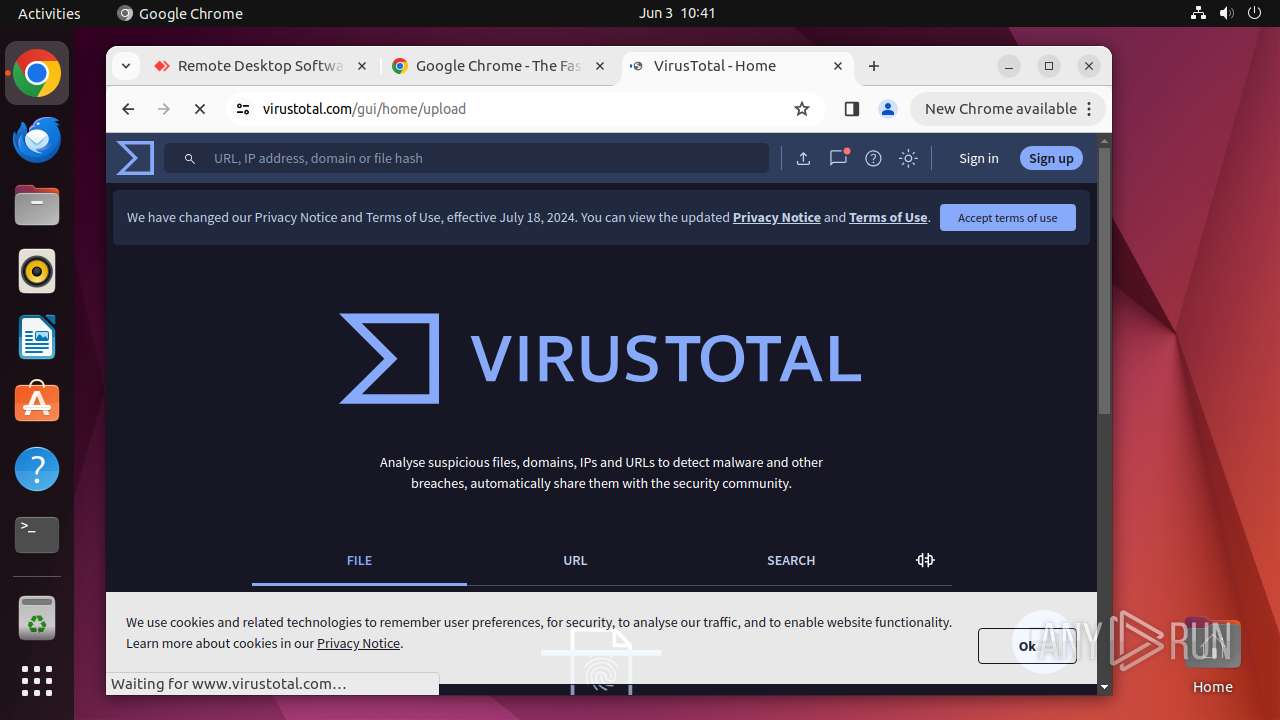Open LibreOffice Writer from the dock

(x=37, y=337)
